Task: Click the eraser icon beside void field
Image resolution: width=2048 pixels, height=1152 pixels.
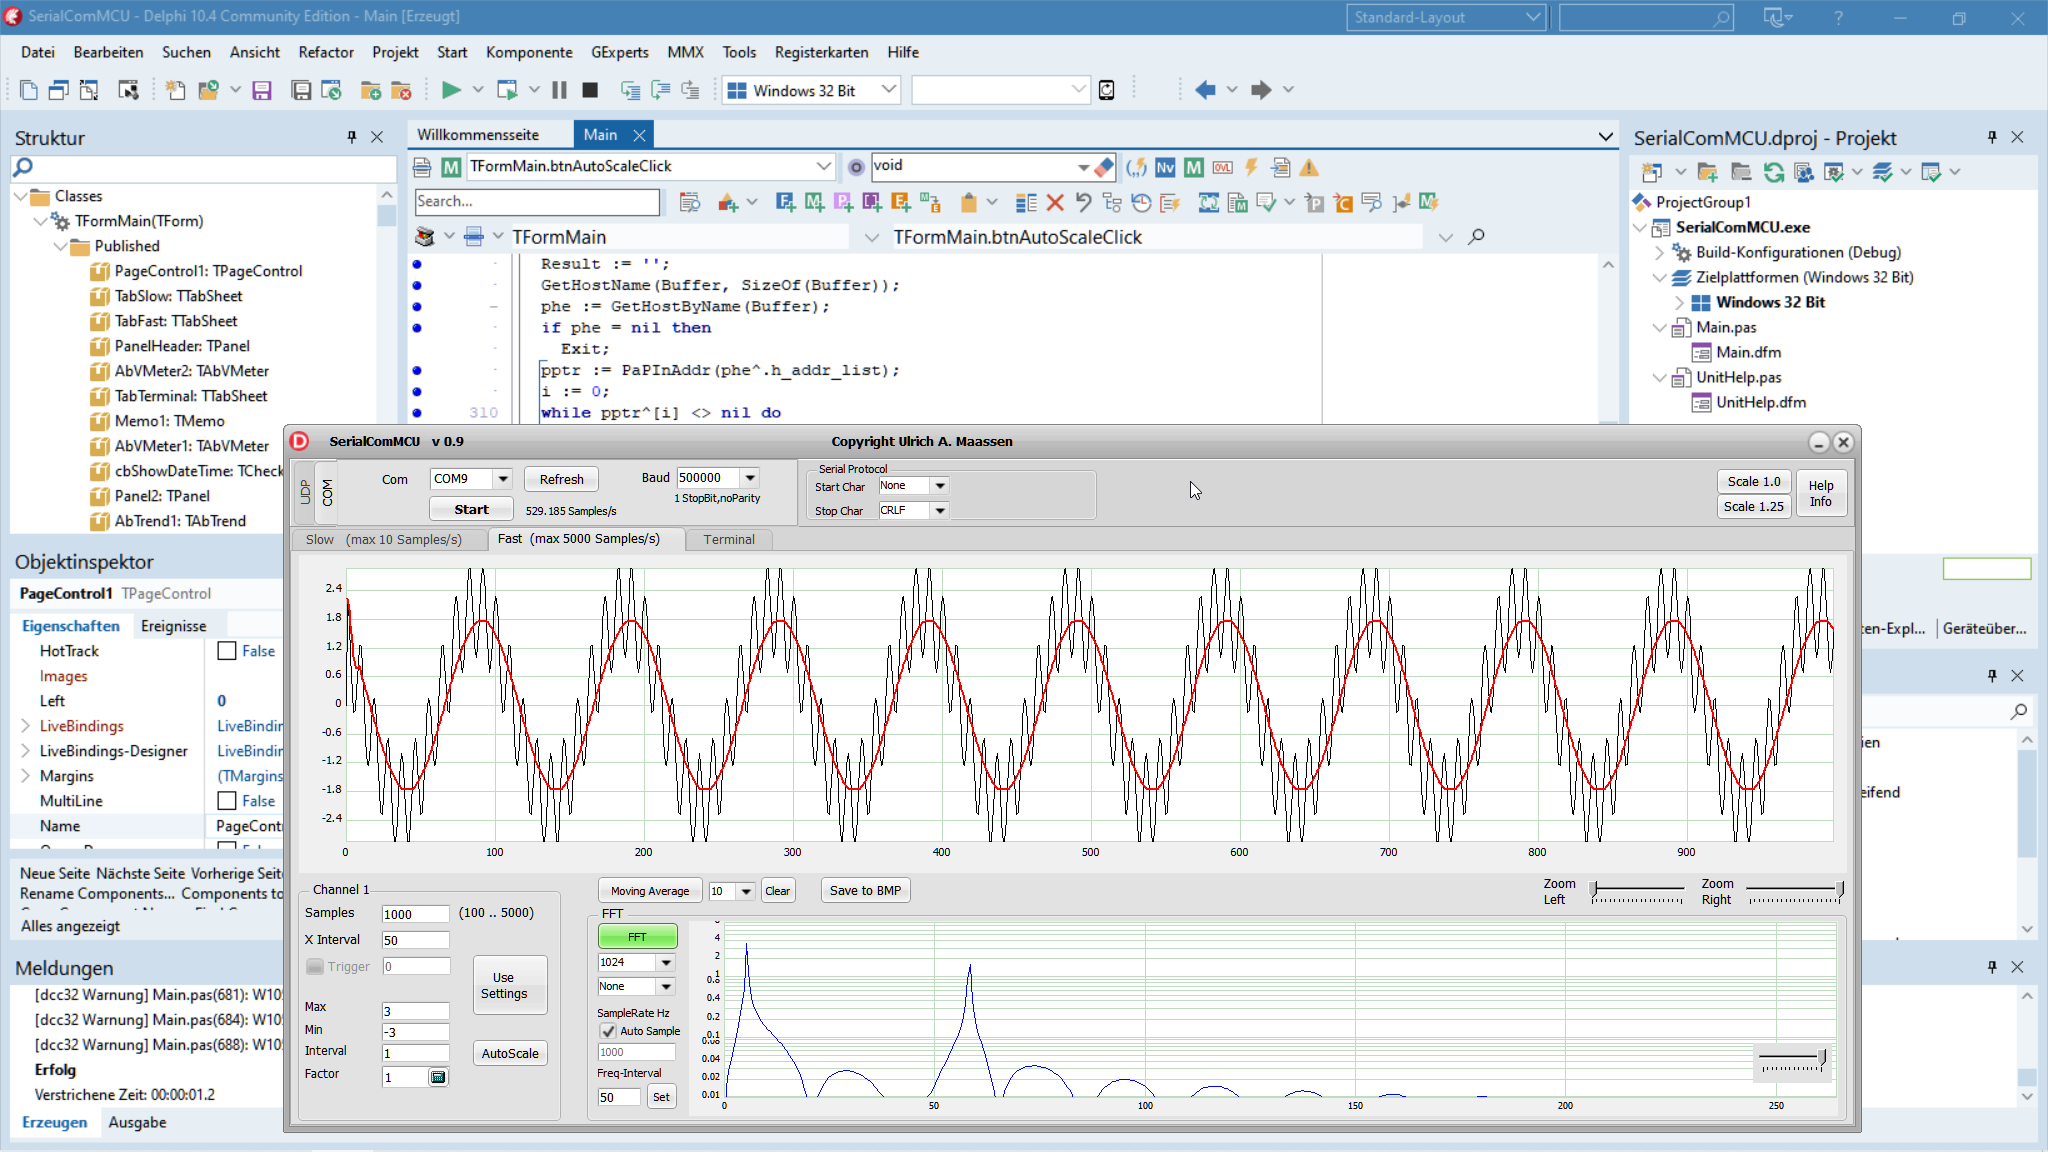Action: pos(1104,166)
